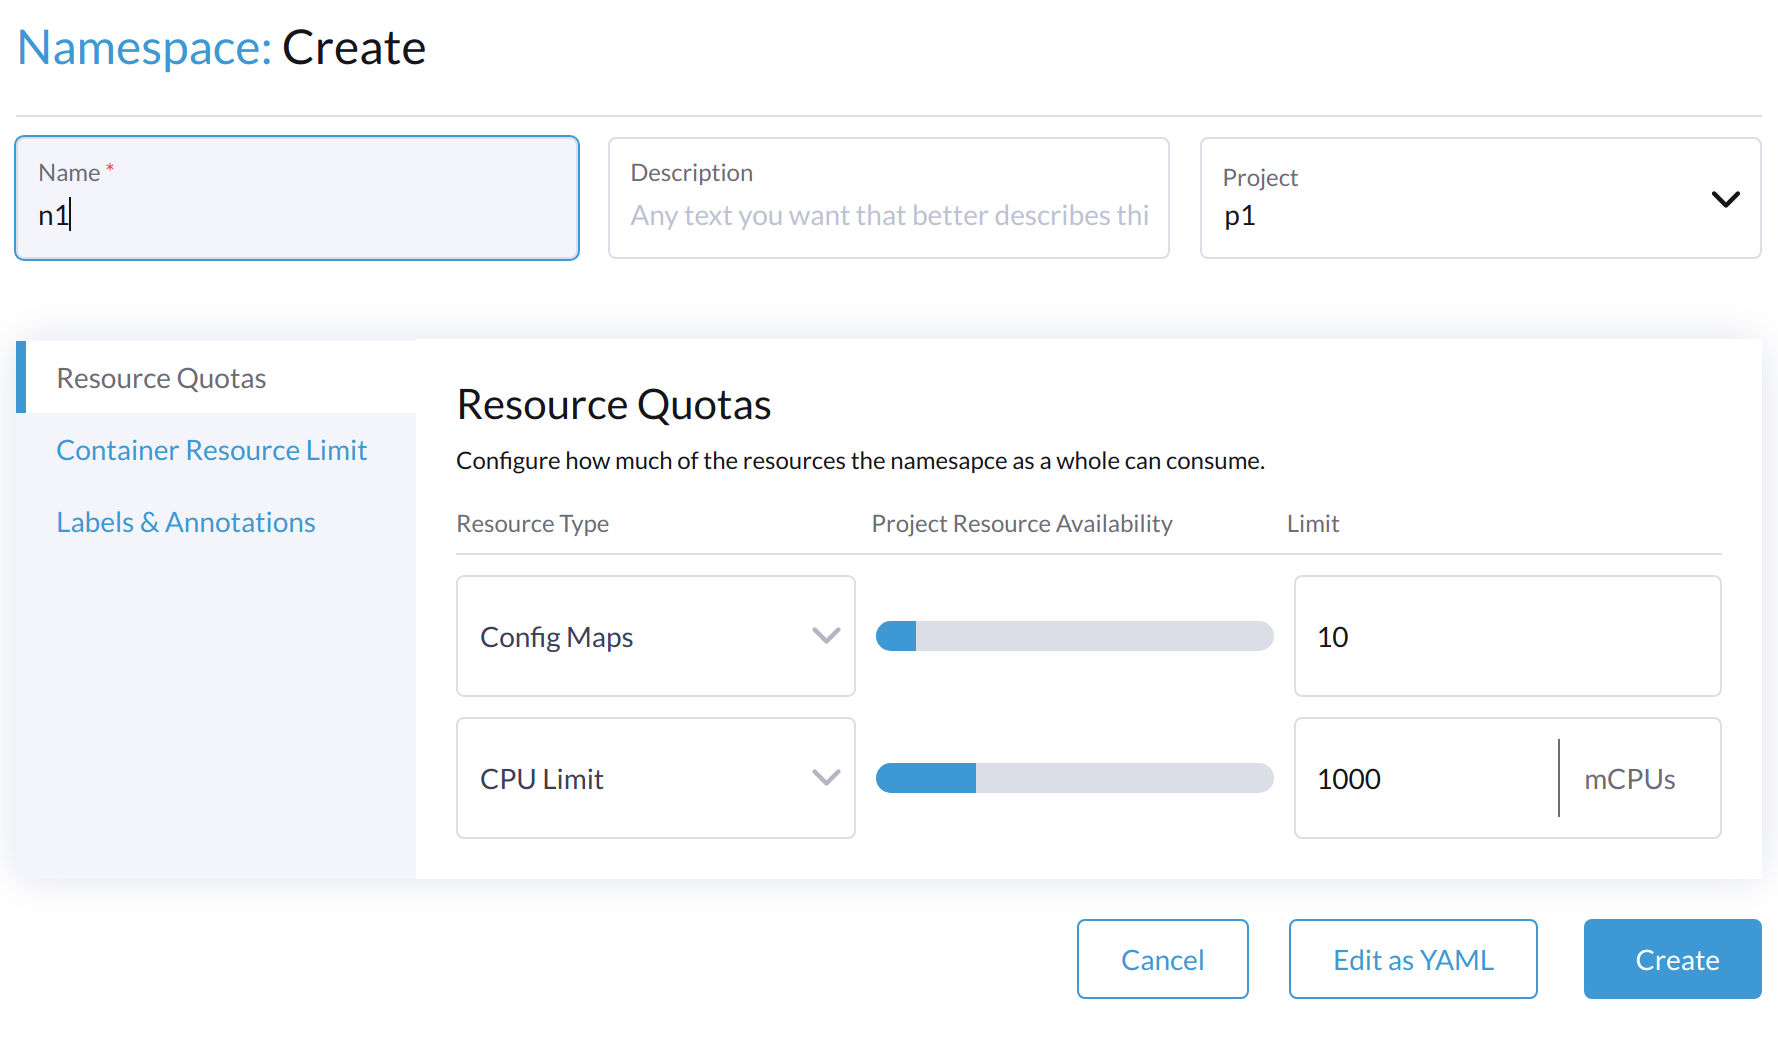
Task: Click the Cancel button
Action: 1162,959
